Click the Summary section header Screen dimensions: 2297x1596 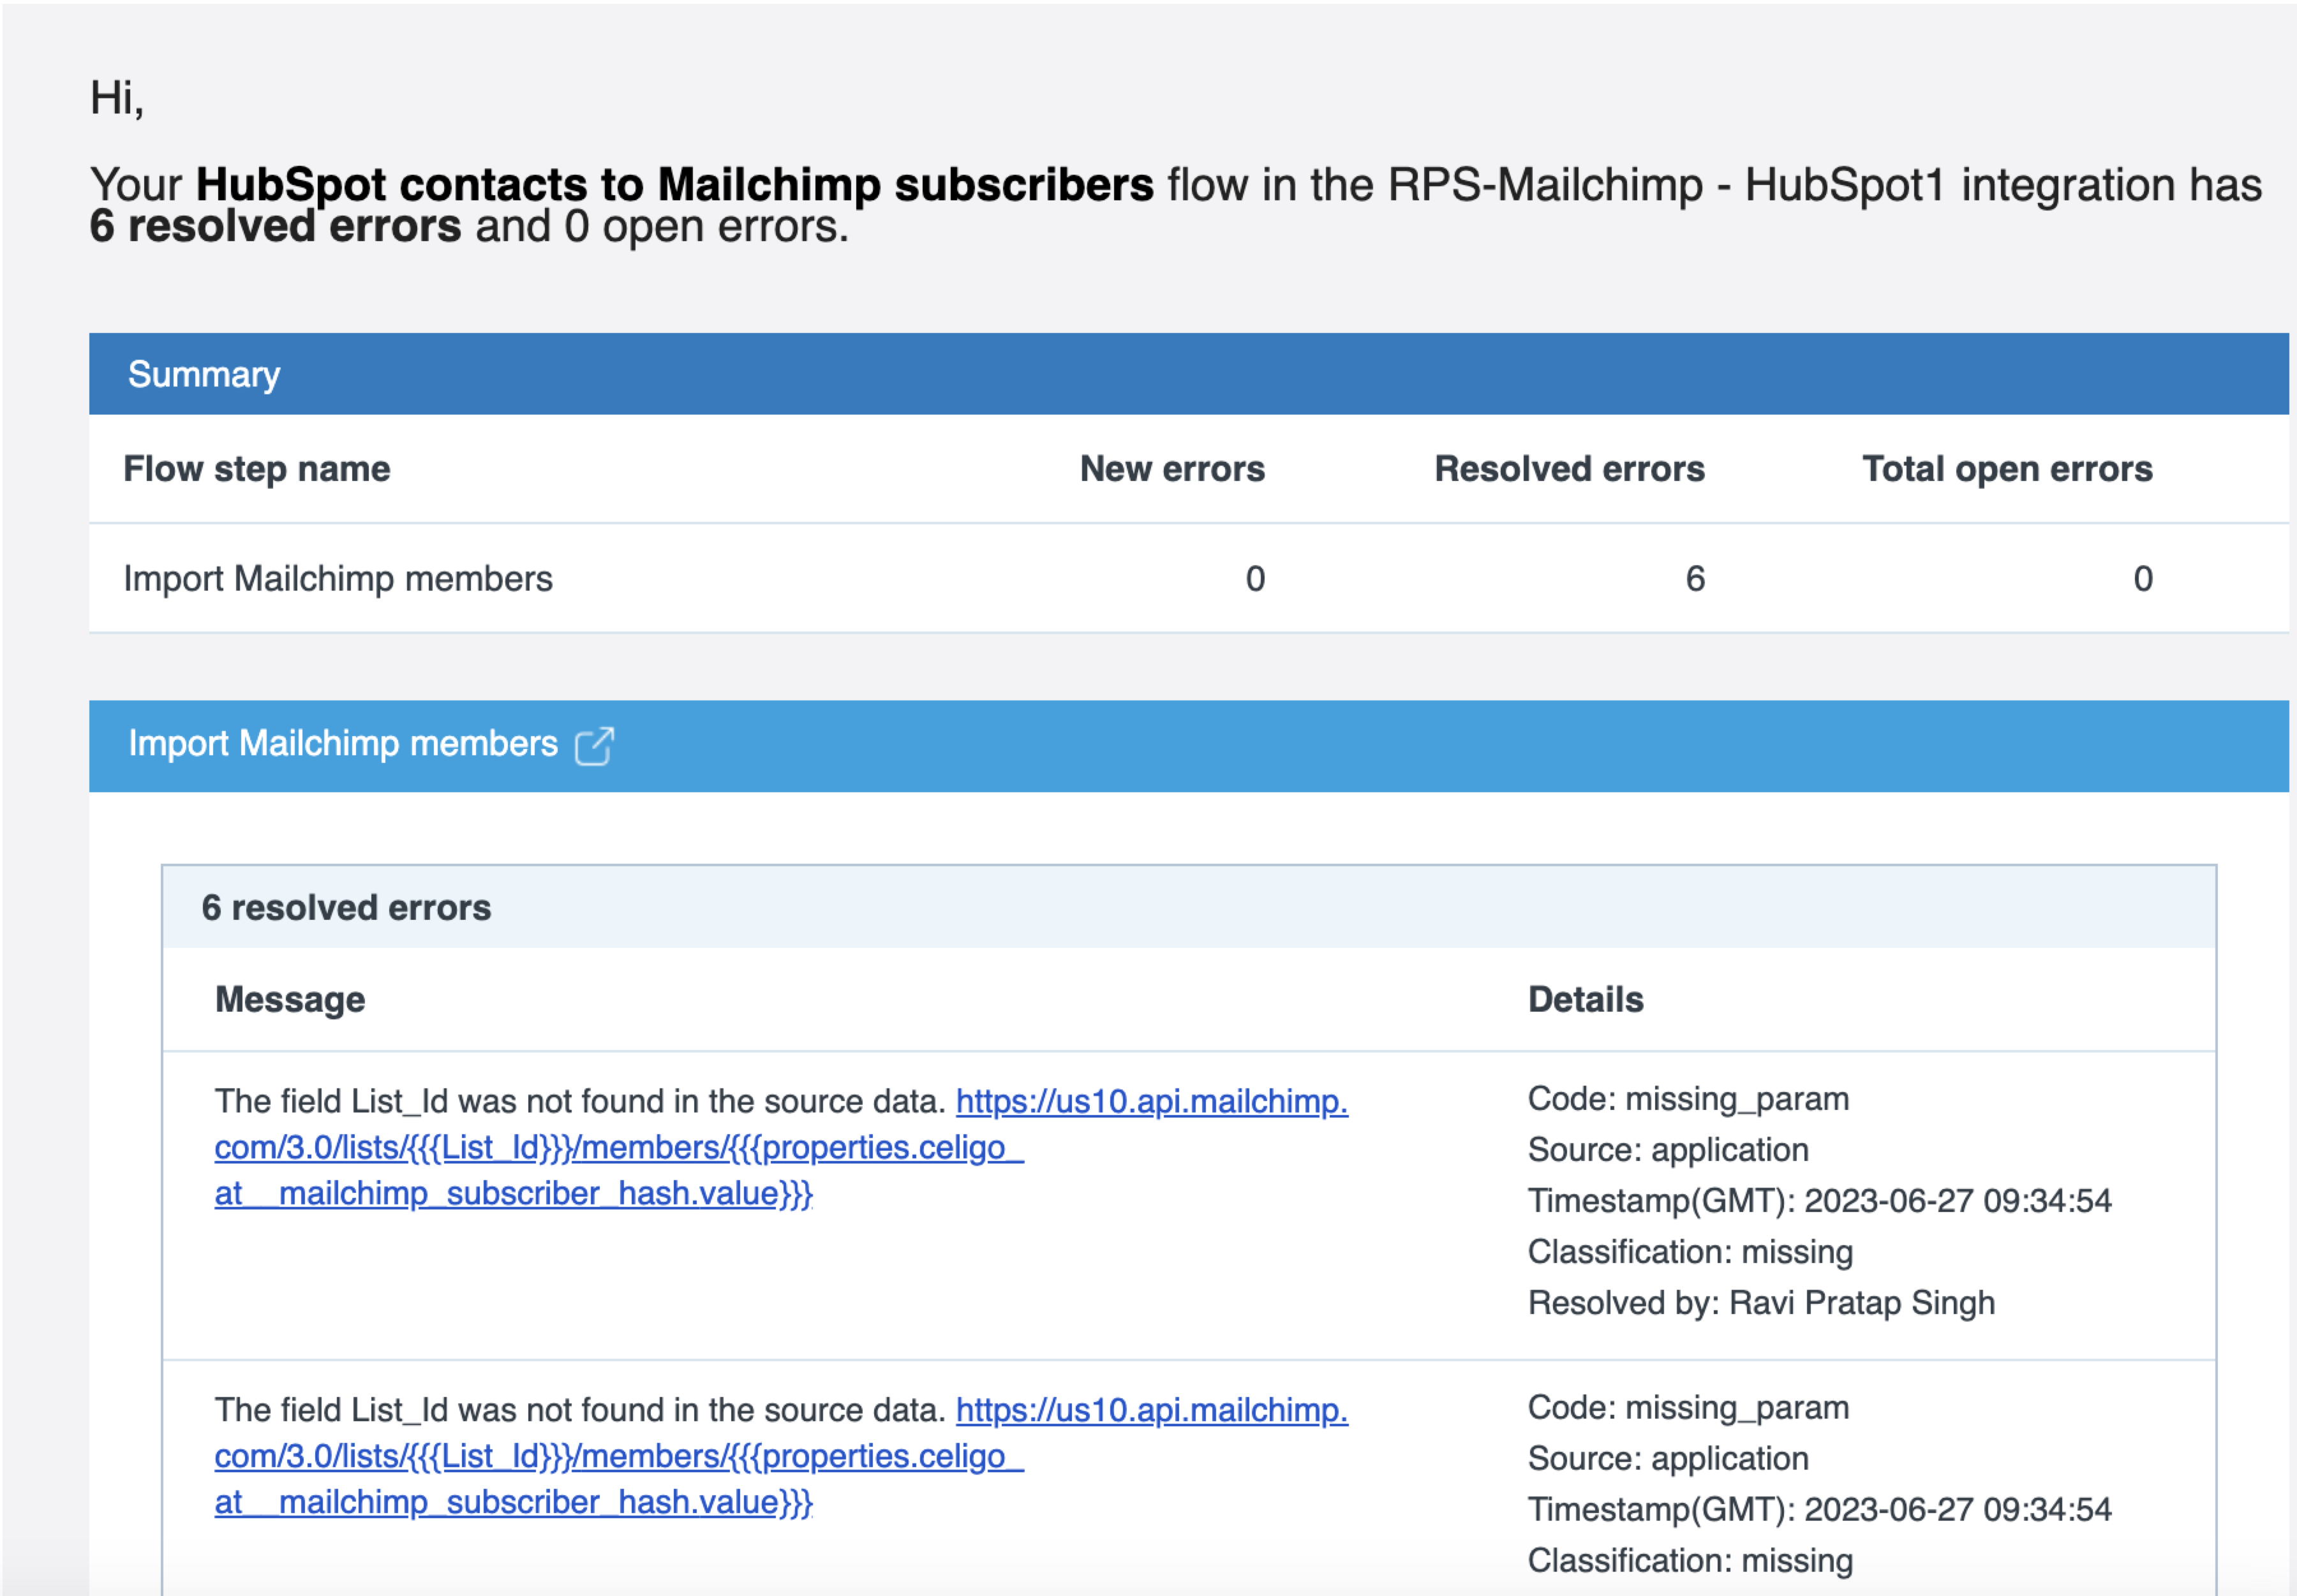(204, 374)
